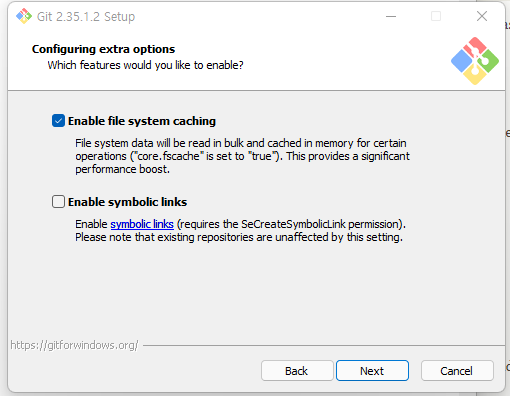510x396 pixels.
Task: Click the disabled maximize window icon
Action: [436, 16]
